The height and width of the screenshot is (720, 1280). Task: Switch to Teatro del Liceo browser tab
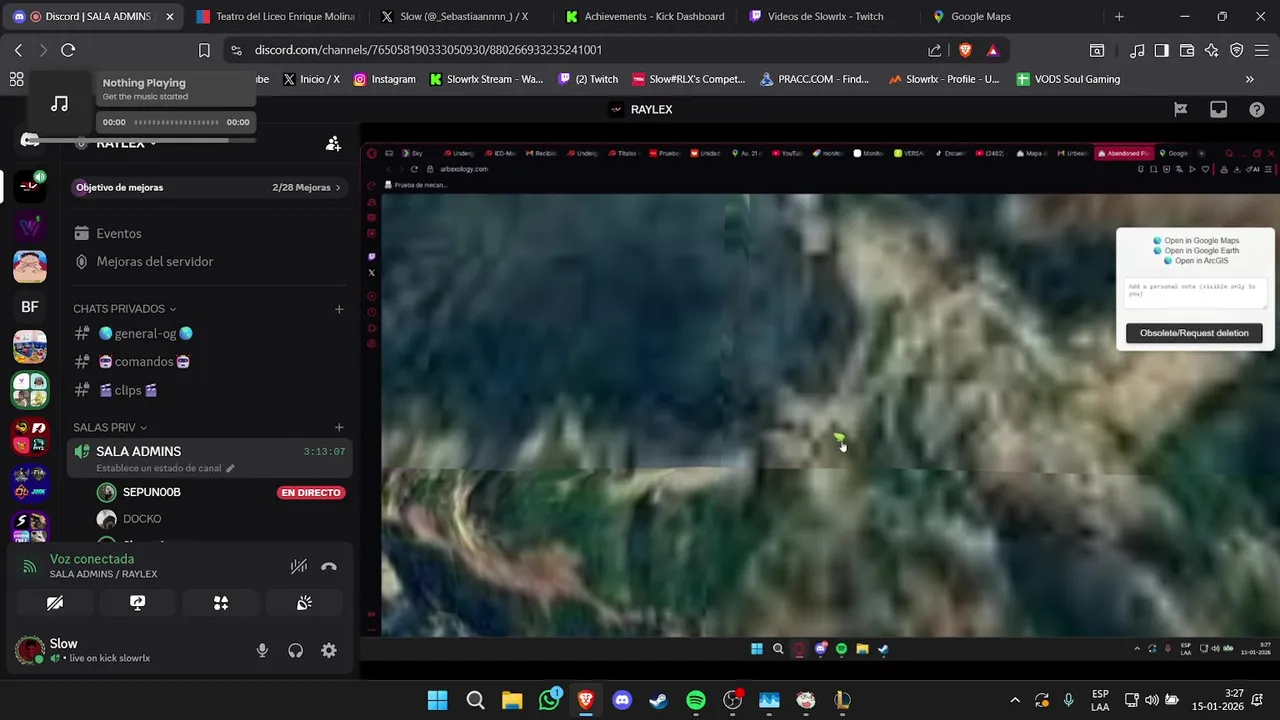[x=275, y=17]
